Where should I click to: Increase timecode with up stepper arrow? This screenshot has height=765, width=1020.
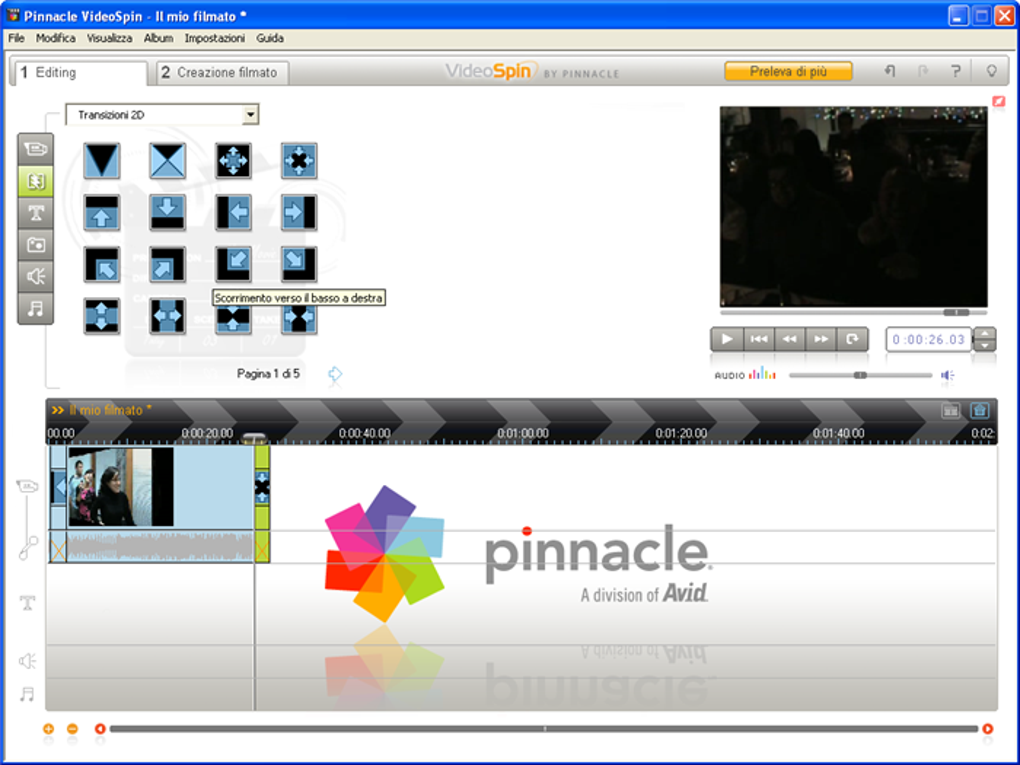pos(985,334)
